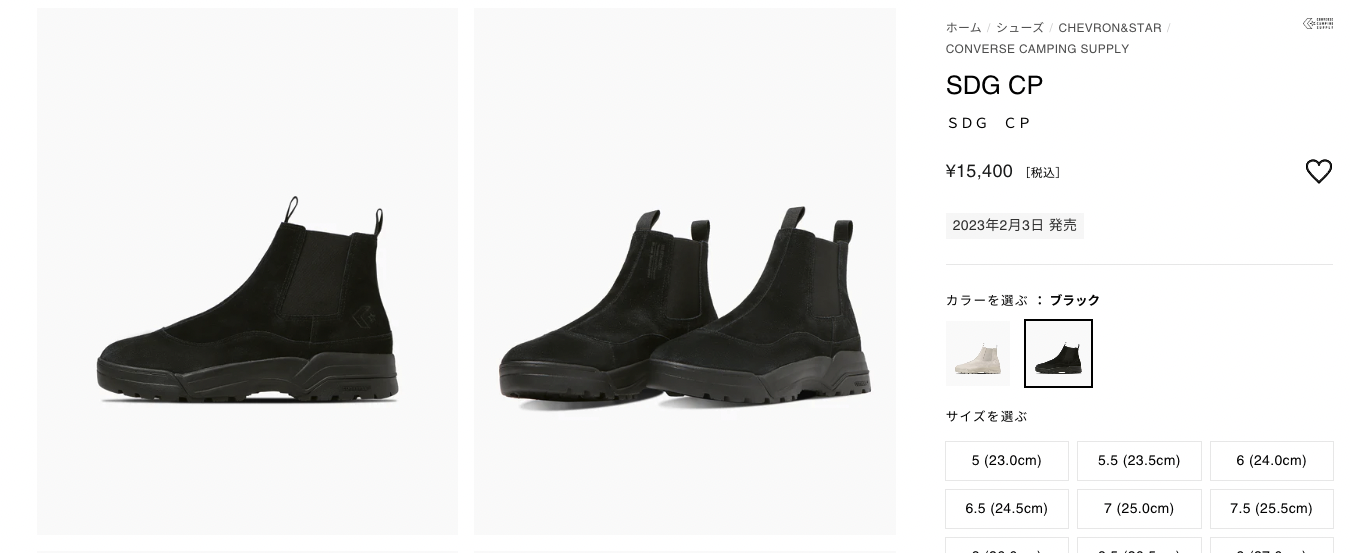The image size is (1350, 553).
Task: Click the 2023年2月3日 発売 release badge
Action: pyautogui.click(x=1014, y=226)
